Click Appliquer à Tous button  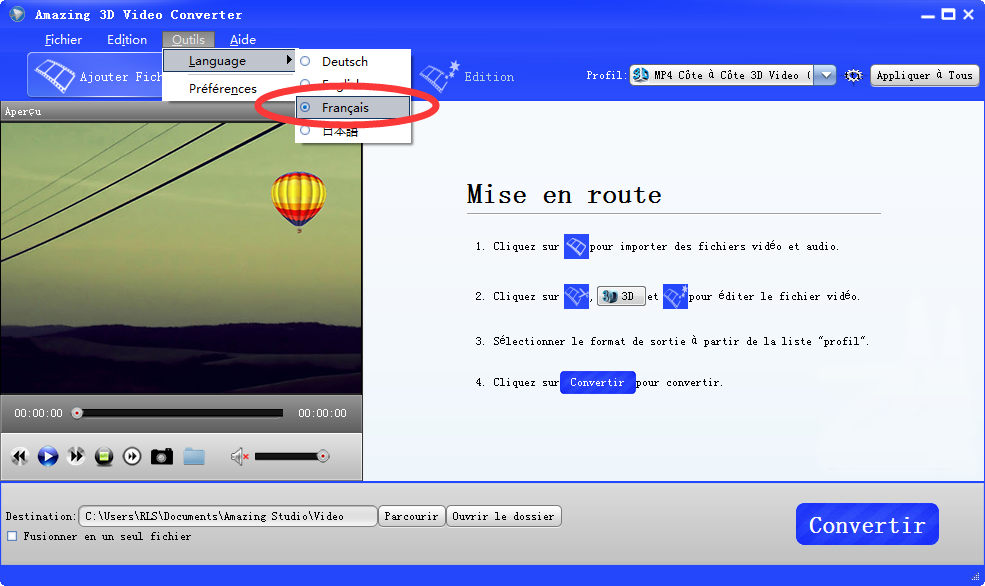[x=925, y=75]
